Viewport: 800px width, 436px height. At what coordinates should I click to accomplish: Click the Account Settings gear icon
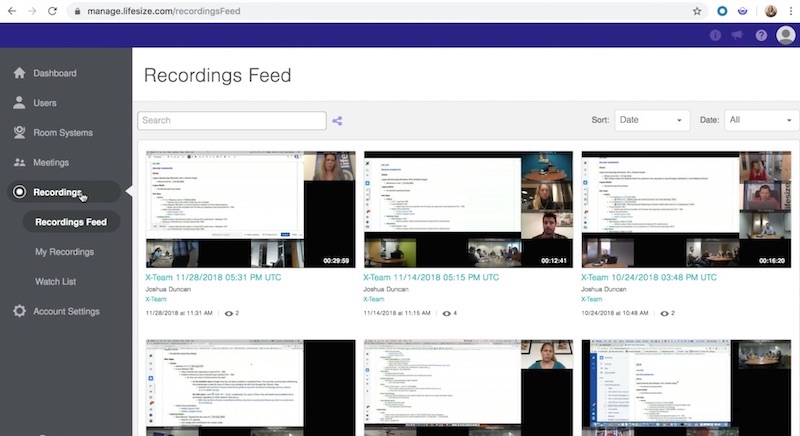point(20,311)
